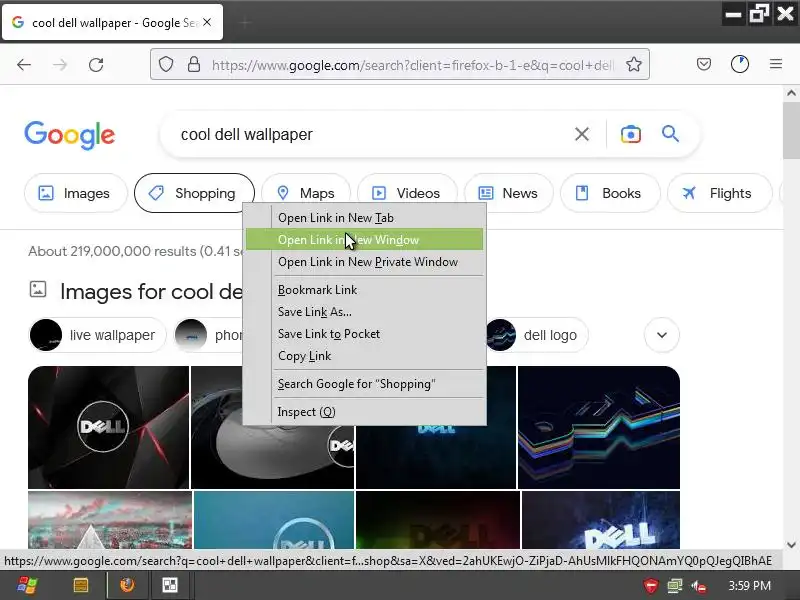Select Search Google for "Shopping"
The image size is (800, 600).
[364, 384]
